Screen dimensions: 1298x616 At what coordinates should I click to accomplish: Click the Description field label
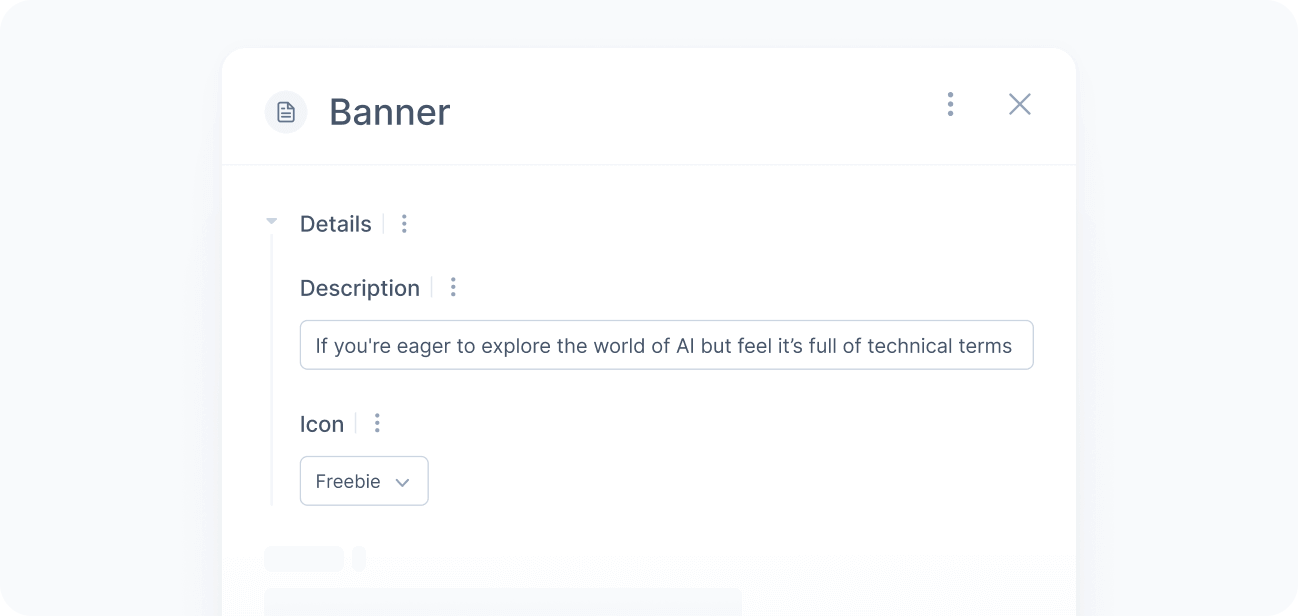point(360,288)
